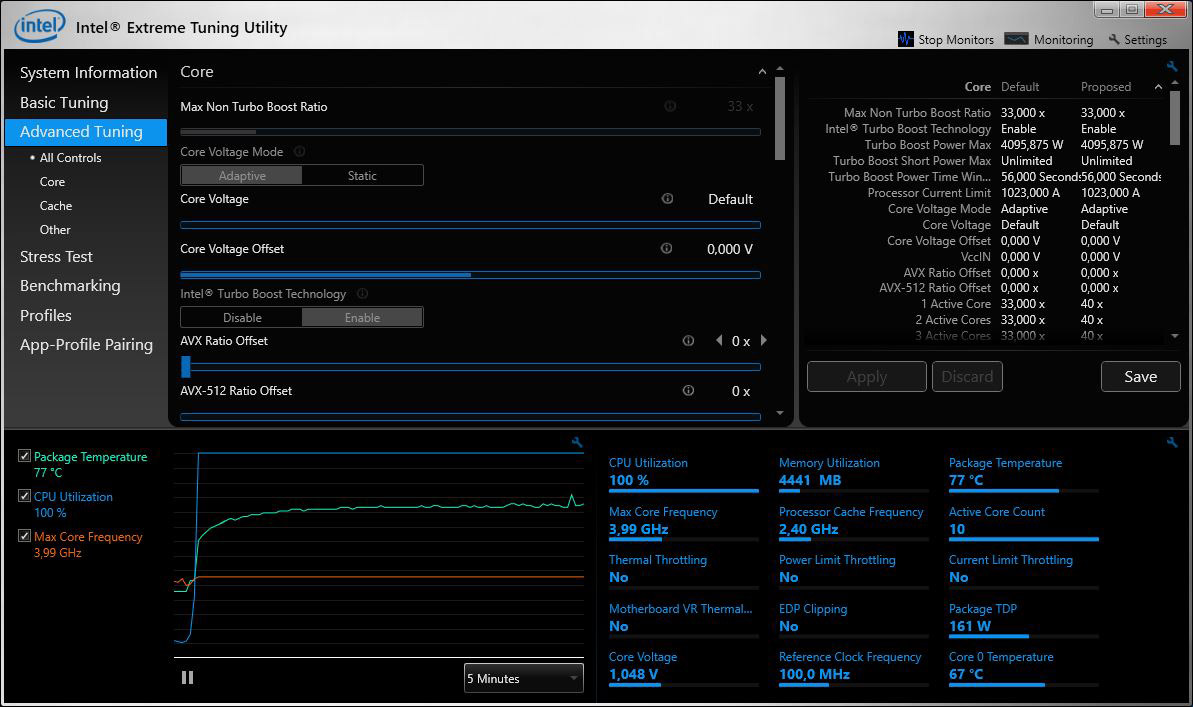This screenshot has width=1193, height=707.
Task: Click the AVX-512 Ratio Offset slider
Action: coord(470,416)
